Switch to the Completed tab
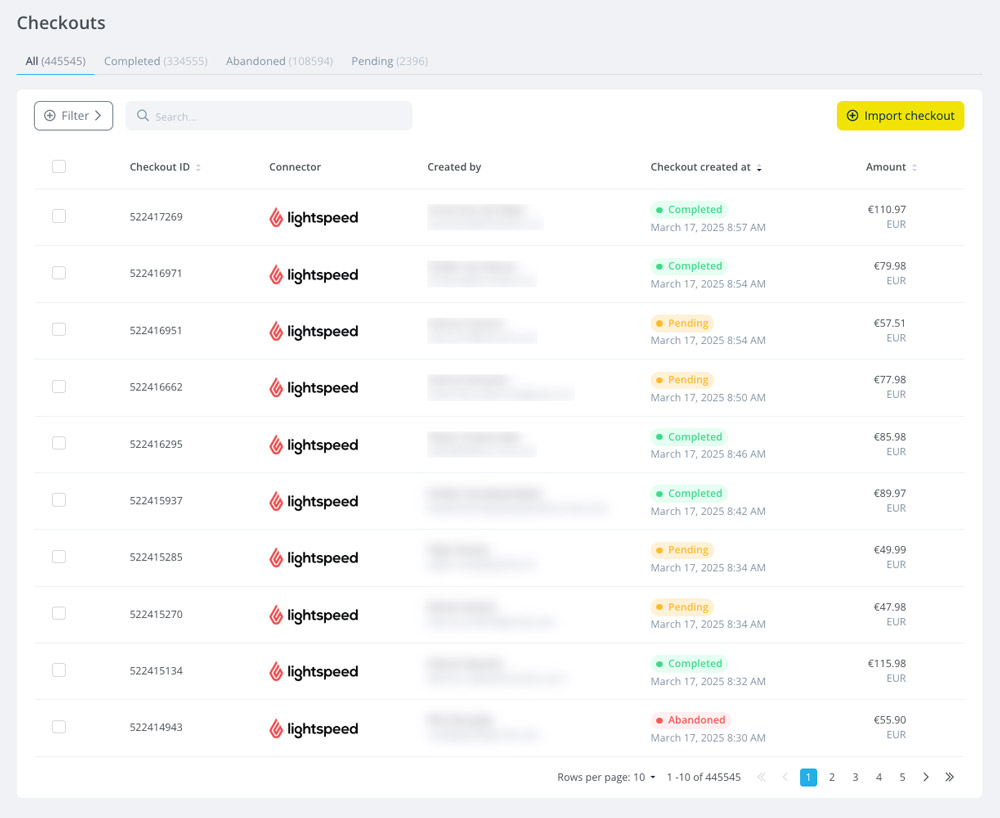This screenshot has width=1000, height=818. [x=156, y=61]
